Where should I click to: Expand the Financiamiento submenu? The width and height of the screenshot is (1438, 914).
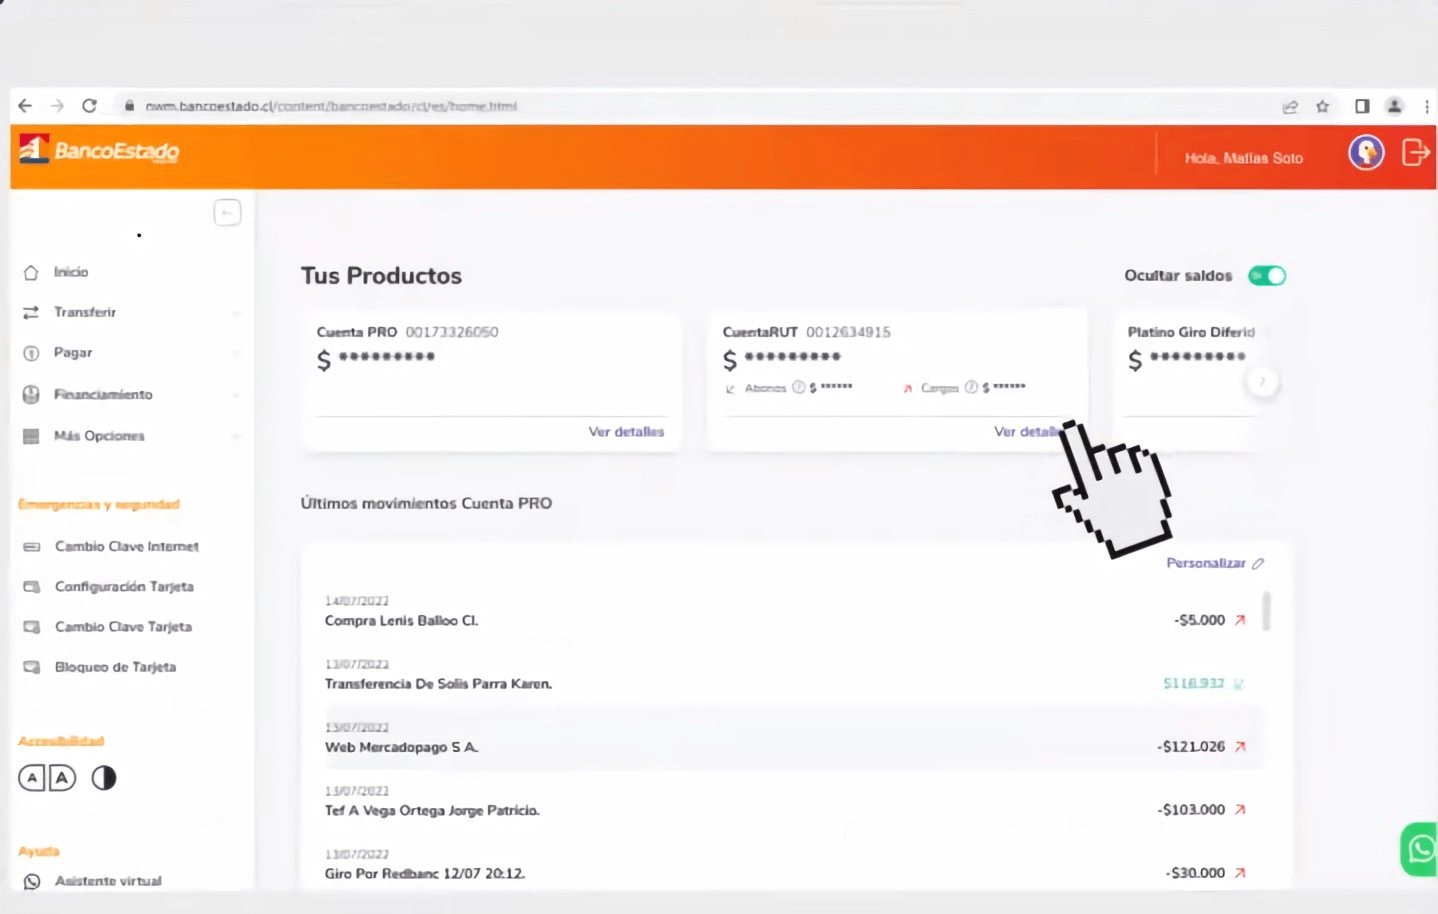(x=236, y=395)
